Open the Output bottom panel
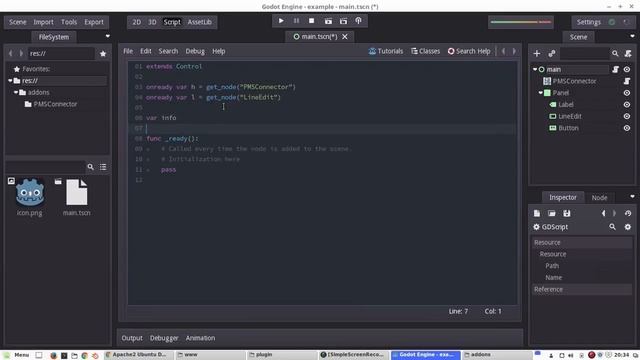 tap(132, 338)
